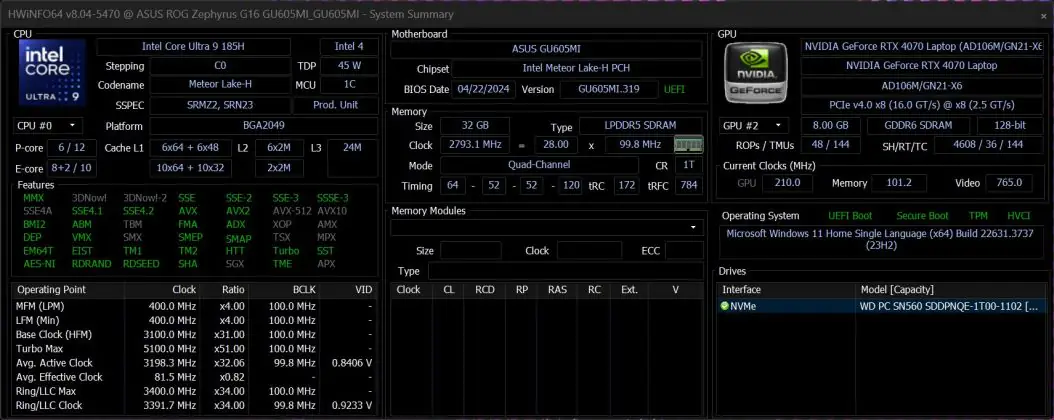Viewport: 1054px width, 420px height.
Task: Click the Windows 11 Home build text
Action: click(881, 239)
